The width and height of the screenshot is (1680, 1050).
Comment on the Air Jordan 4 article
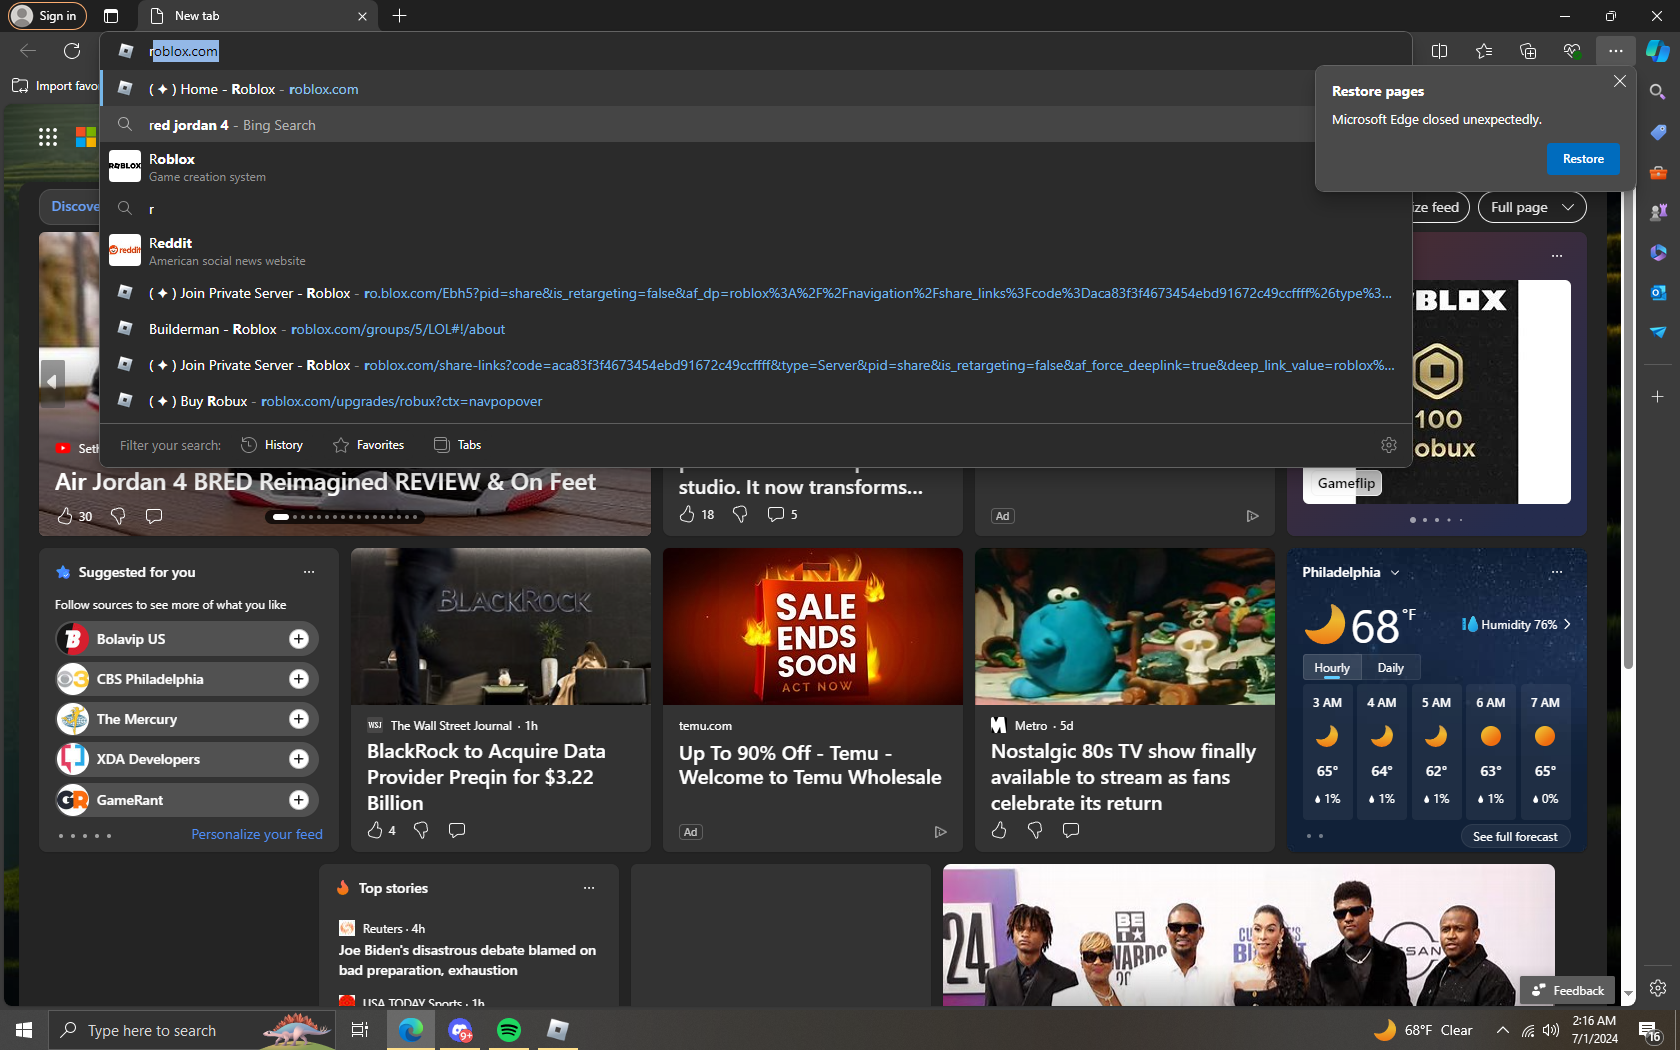(154, 516)
